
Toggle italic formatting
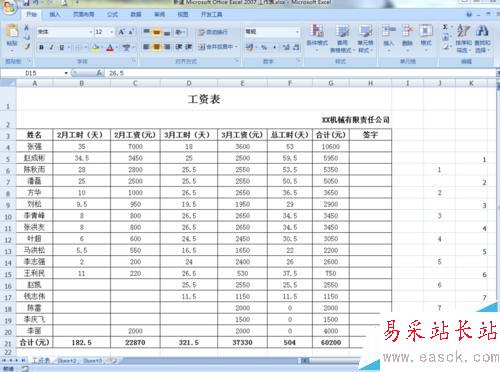(51, 48)
